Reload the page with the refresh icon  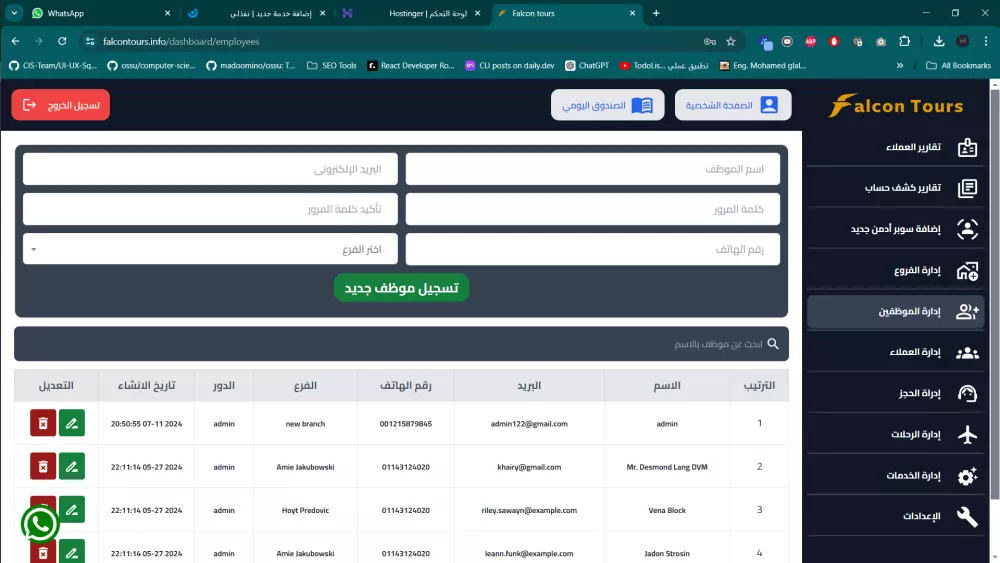(62, 41)
